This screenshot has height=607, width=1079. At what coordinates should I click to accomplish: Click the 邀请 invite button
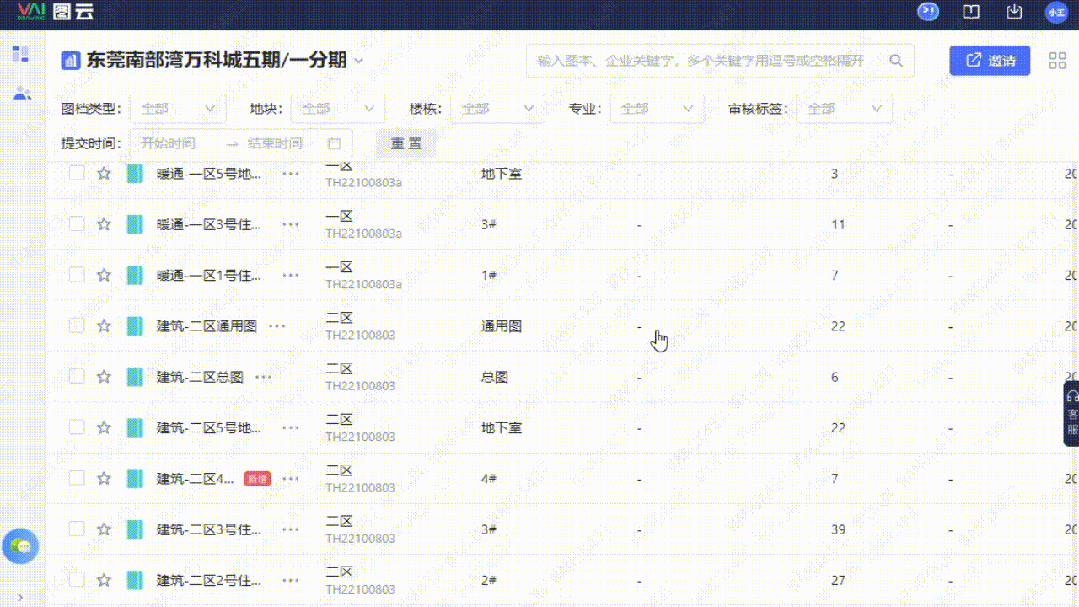point(989,61)
